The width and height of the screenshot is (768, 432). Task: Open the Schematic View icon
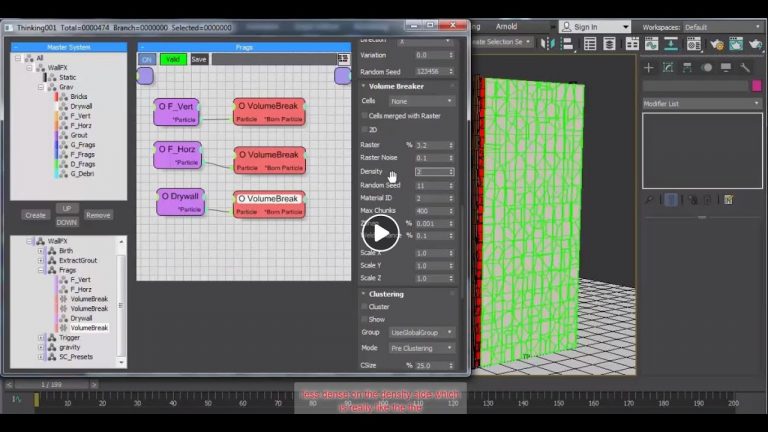click(671, 44)
